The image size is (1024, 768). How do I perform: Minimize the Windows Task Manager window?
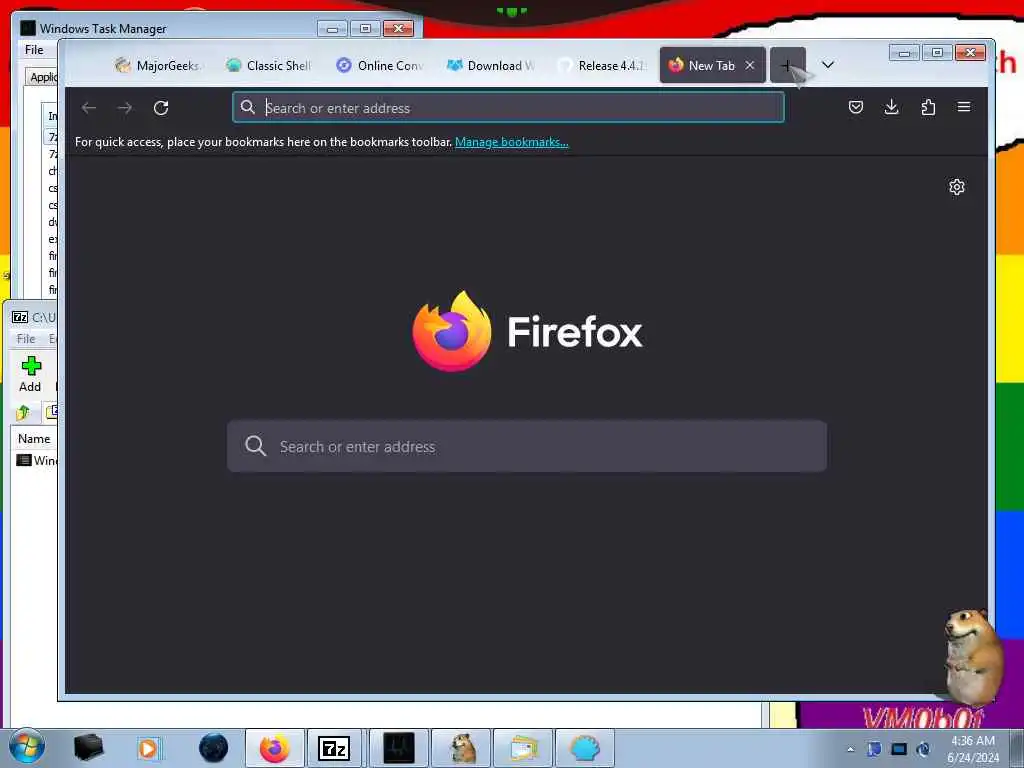[x=332, y=29]
